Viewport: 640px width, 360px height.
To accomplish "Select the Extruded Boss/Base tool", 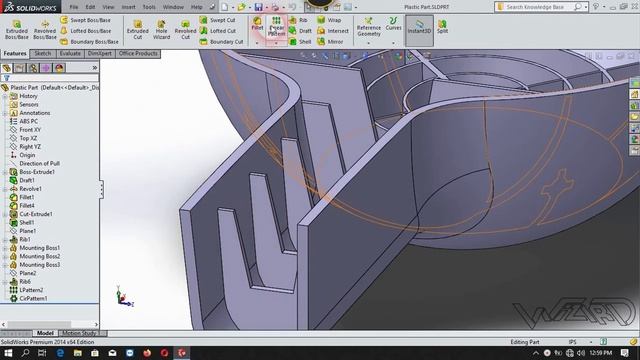I will click(x=17, y=30).
